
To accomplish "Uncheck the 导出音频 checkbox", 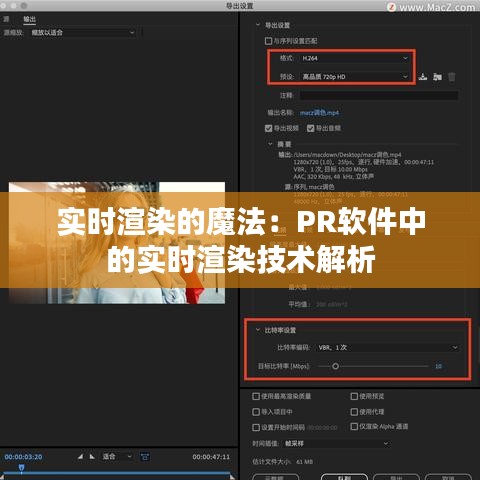I will point(310,128).
